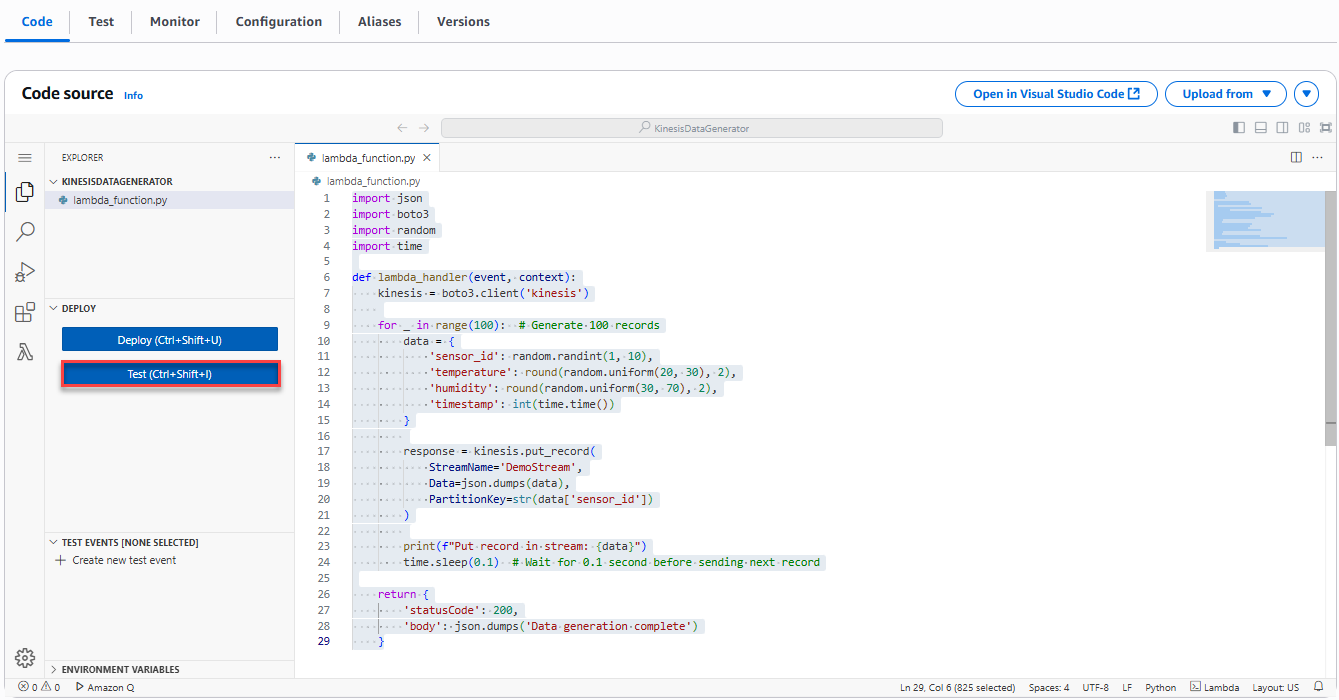Toggle the bottom panel layout icon
1339x700 pixels.
tap(1260, 128)
